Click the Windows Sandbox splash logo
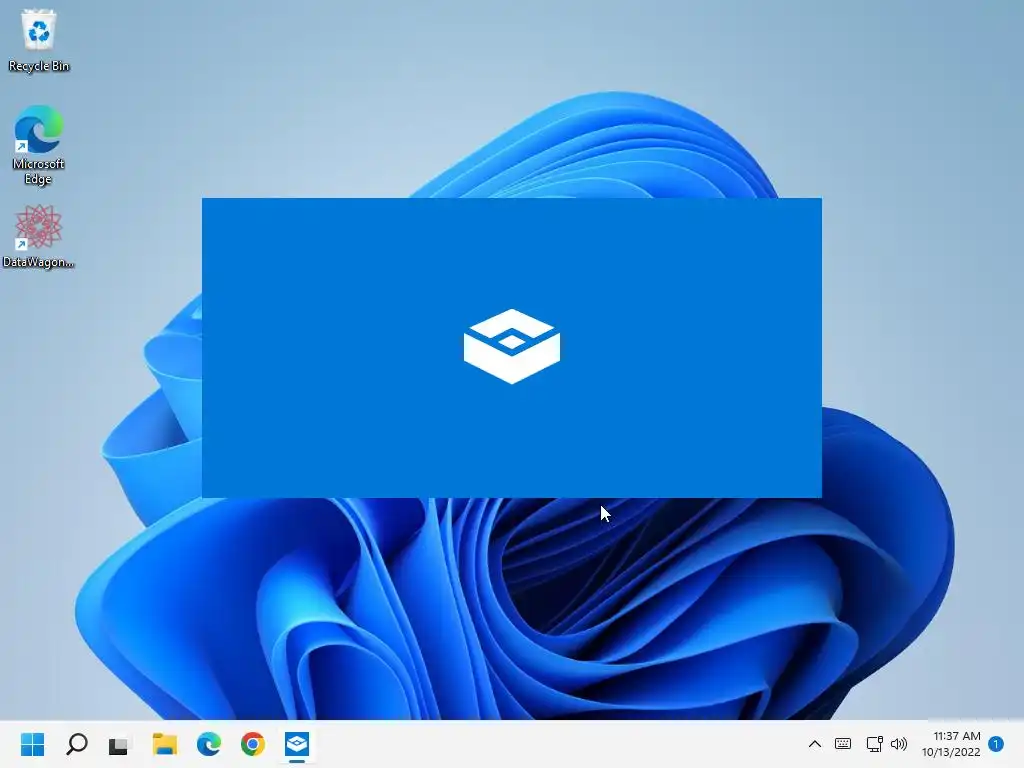This screenshot has width=1024, height=768. click(x=511, y=346)
